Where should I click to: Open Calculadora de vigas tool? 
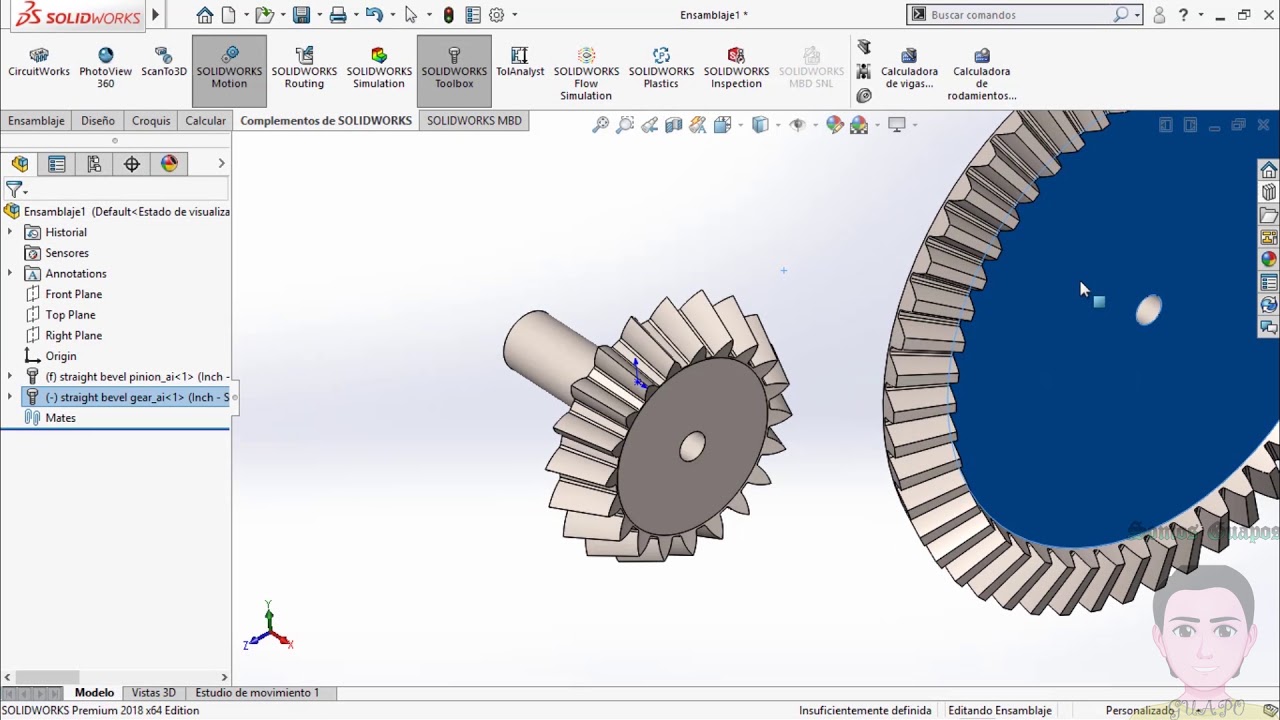click(909, 69)
